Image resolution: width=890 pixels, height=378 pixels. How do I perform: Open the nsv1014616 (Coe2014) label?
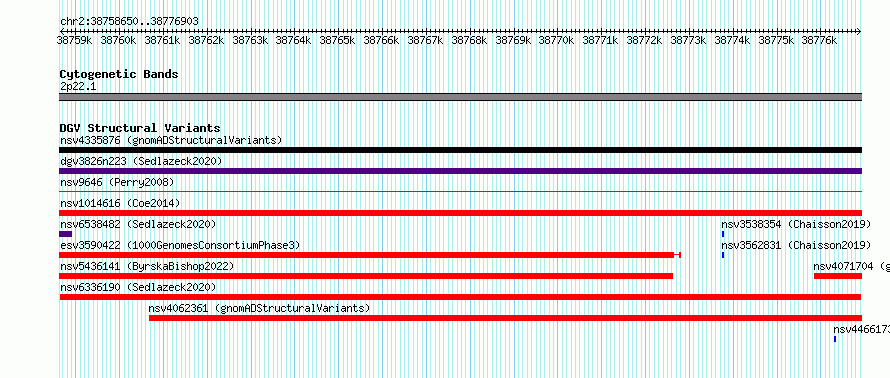[120, 203]
